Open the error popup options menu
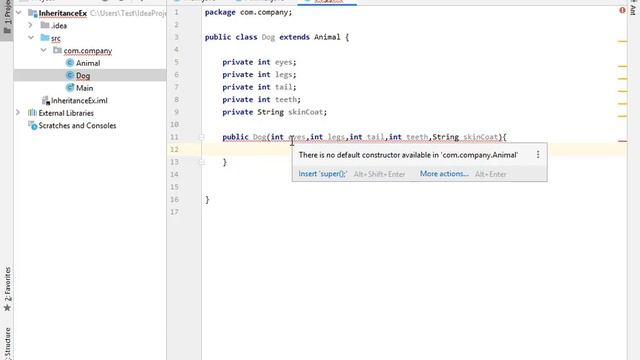This screenshot has height=360, width=640. pos(538,155)
